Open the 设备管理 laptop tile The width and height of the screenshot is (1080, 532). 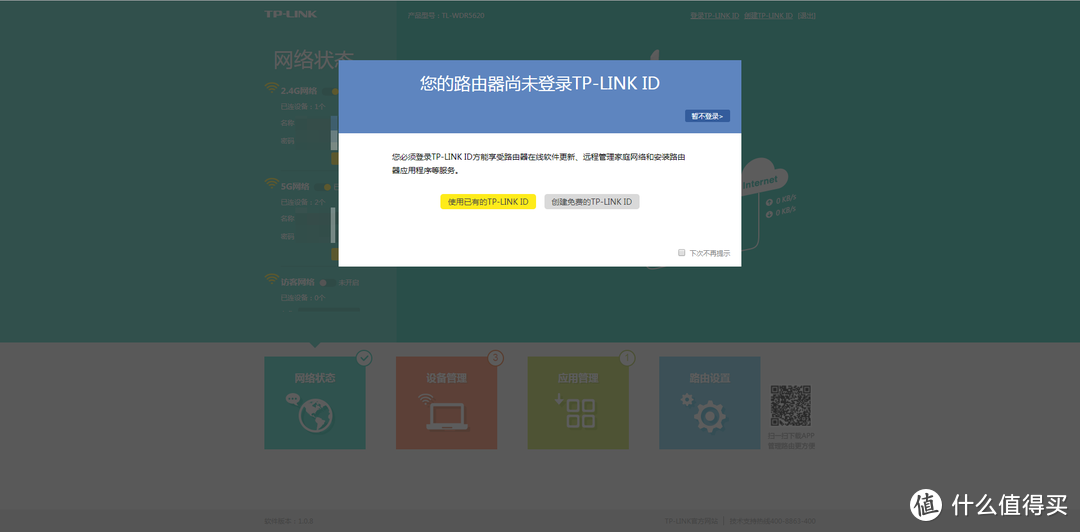tap(446, 403)
